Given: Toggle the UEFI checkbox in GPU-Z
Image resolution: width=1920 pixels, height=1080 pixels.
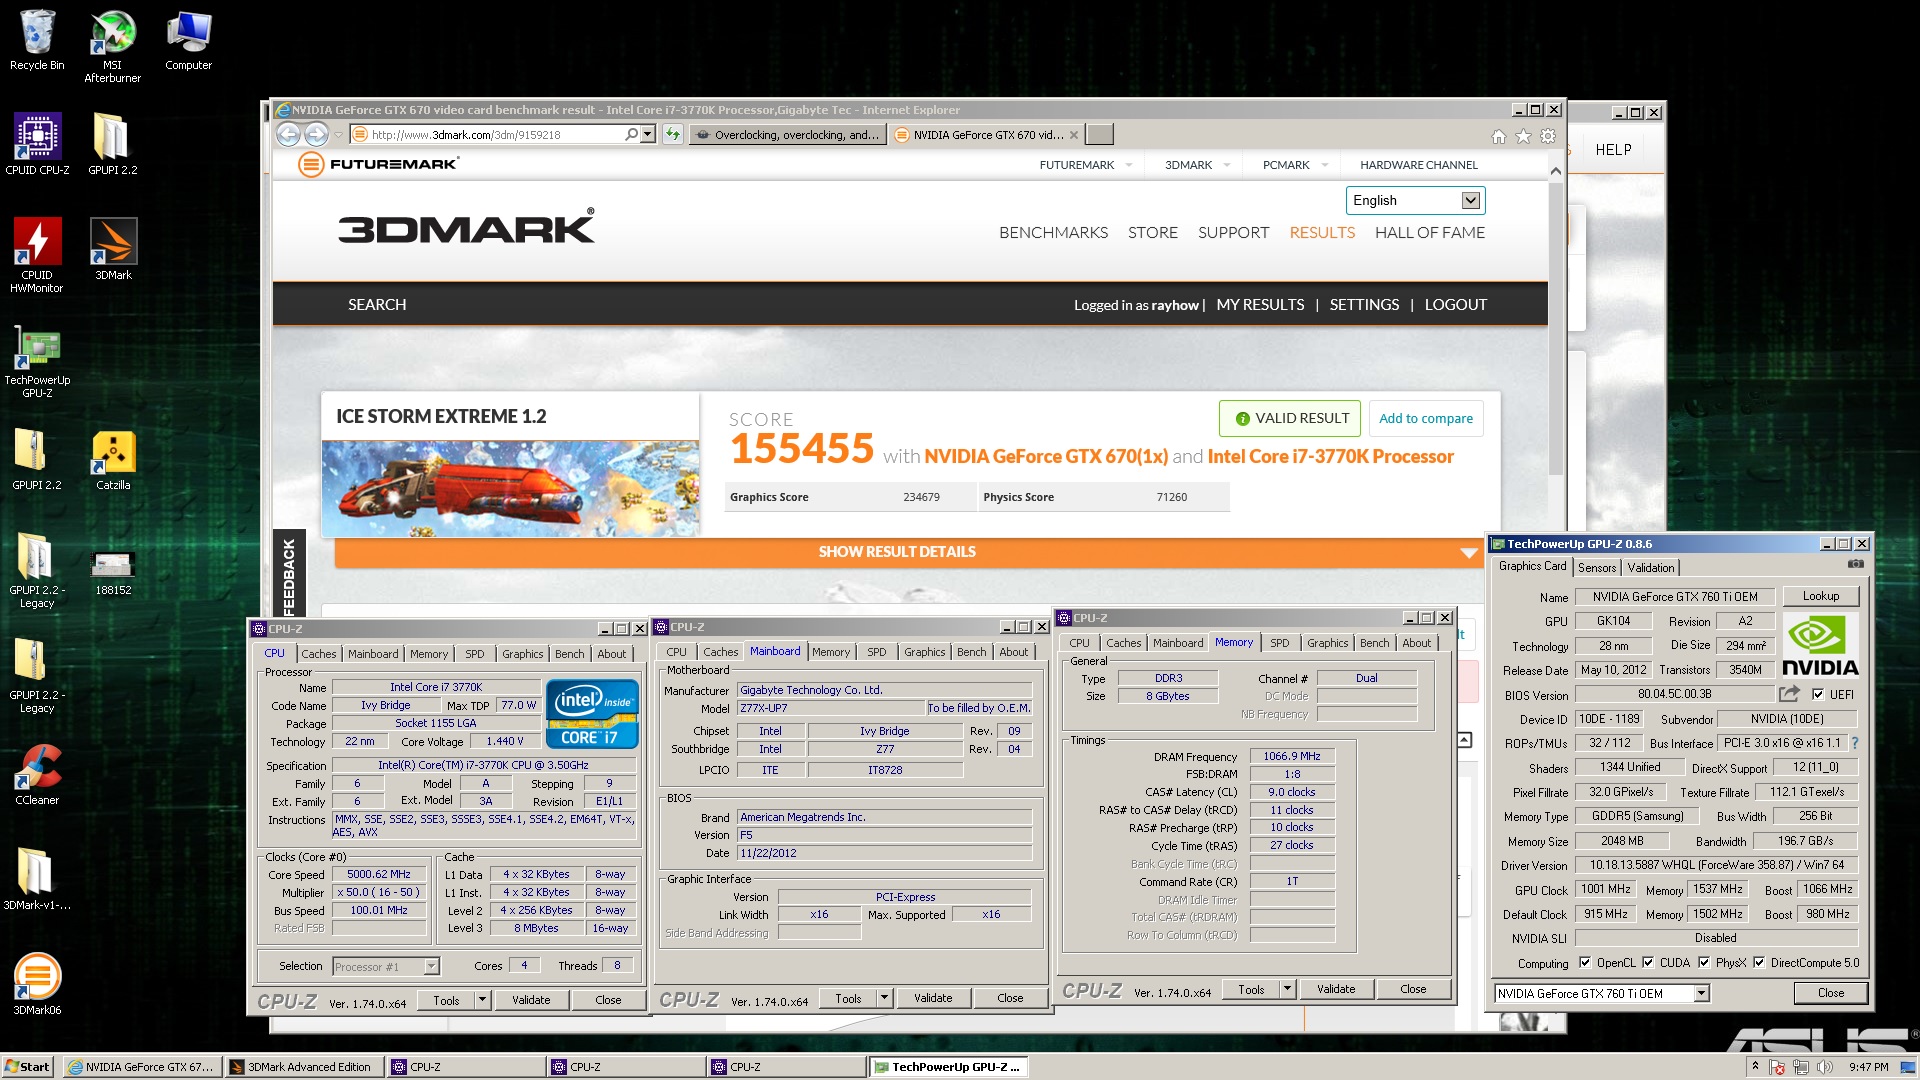Looking at the screenshot, I should pos(1818,694).
